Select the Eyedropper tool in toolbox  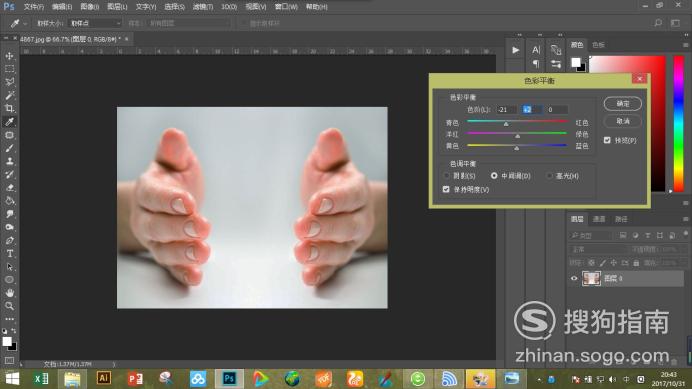click(x=9, y=122)
